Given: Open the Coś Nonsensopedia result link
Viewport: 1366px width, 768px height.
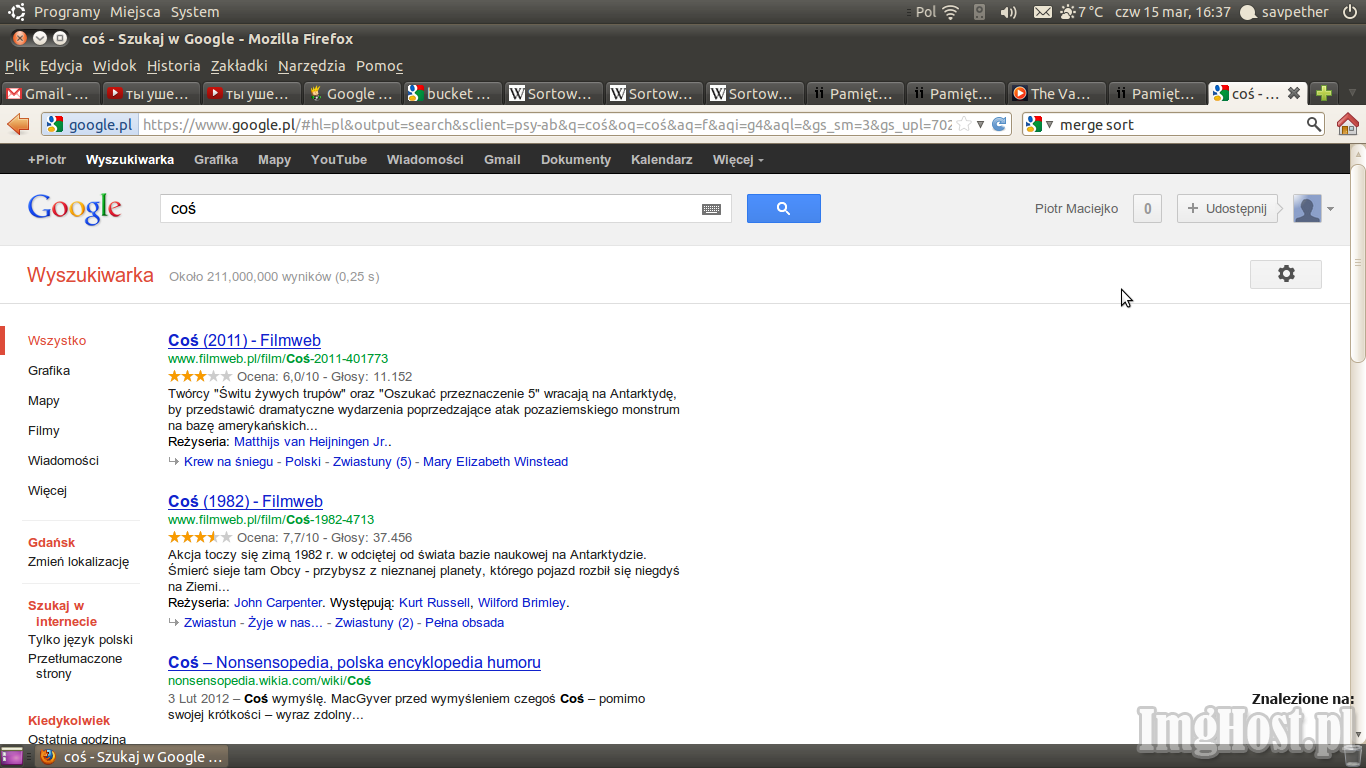Looking at the screenshot, I should pyautogui.click(x=354, y=662).
